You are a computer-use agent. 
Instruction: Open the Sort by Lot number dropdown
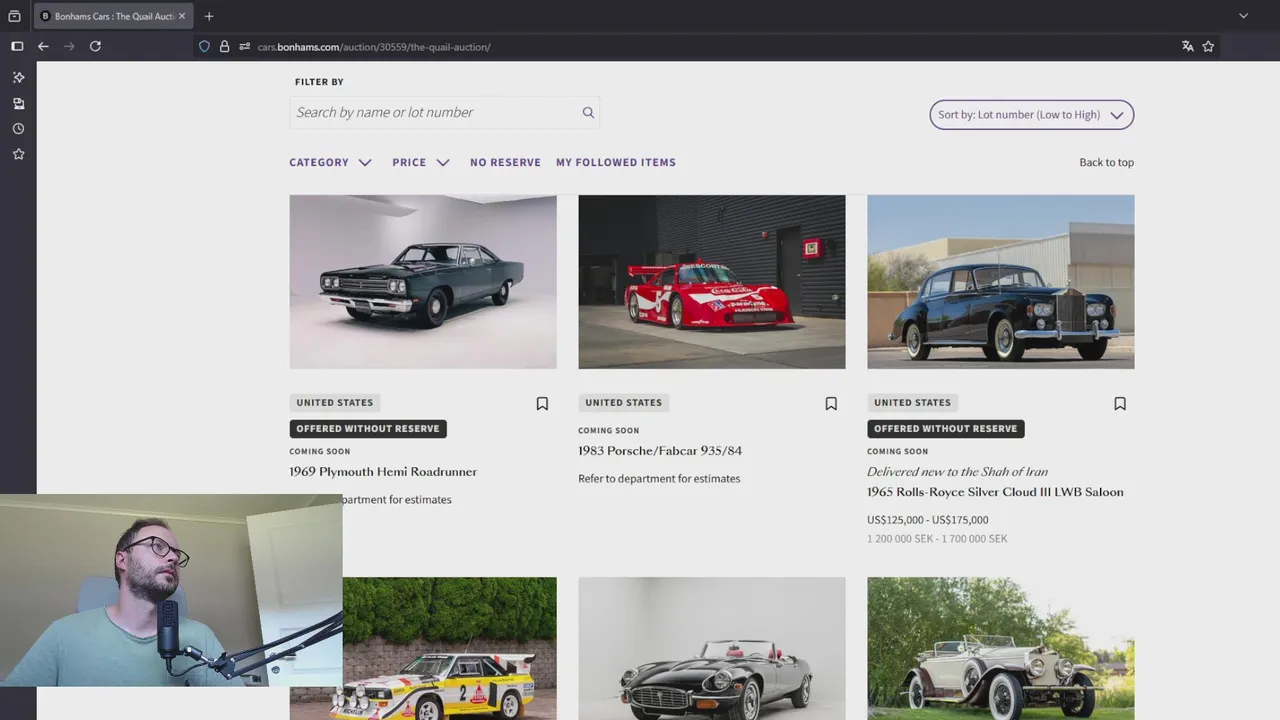tap(1031, 115)
